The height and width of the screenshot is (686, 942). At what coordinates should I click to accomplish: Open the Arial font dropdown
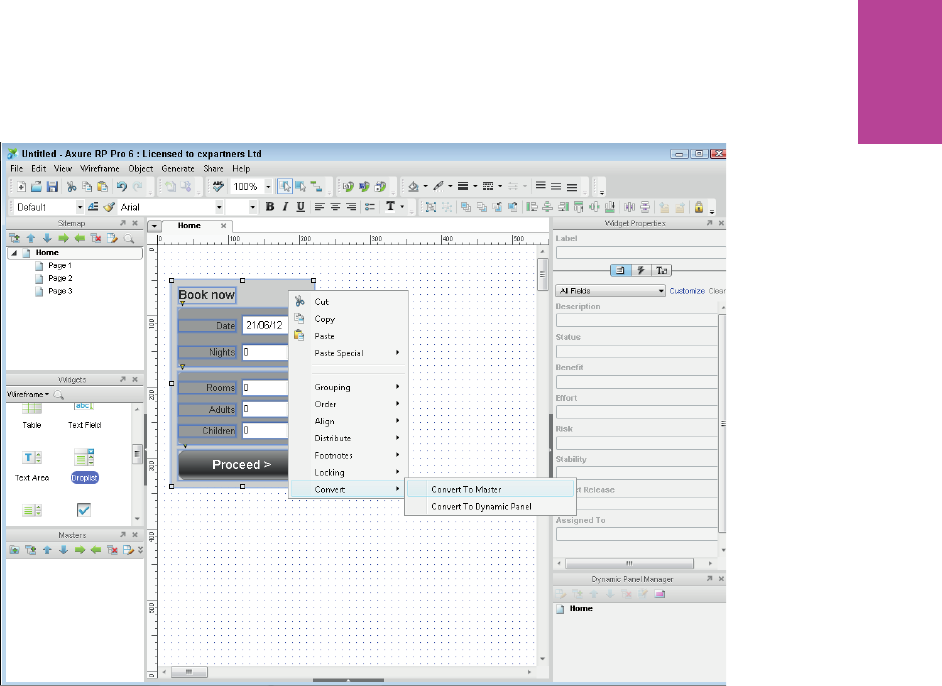coord(219,207)
